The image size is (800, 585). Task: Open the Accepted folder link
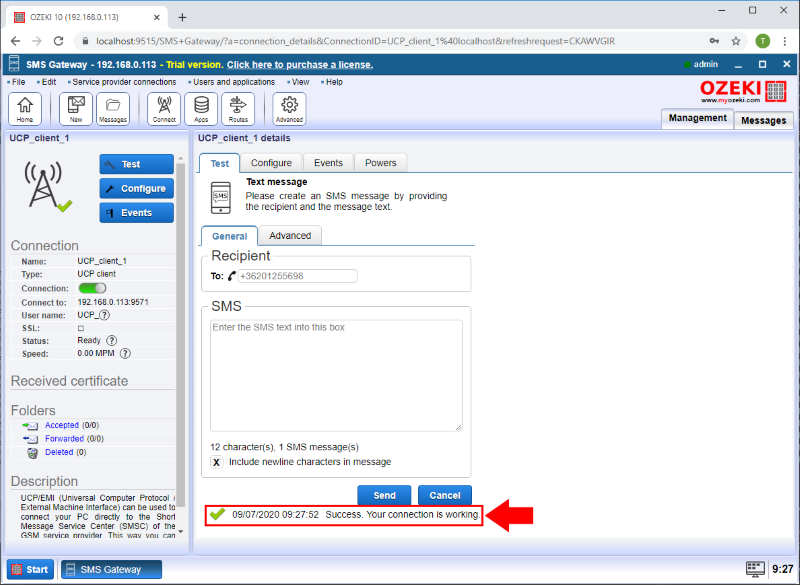62,425
